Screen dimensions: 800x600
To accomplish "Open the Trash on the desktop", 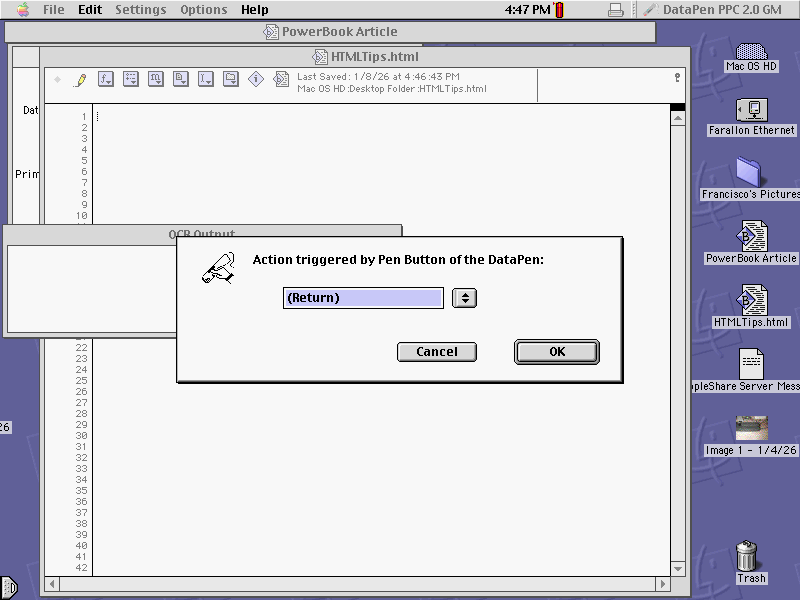I will (x=748, y=557).
